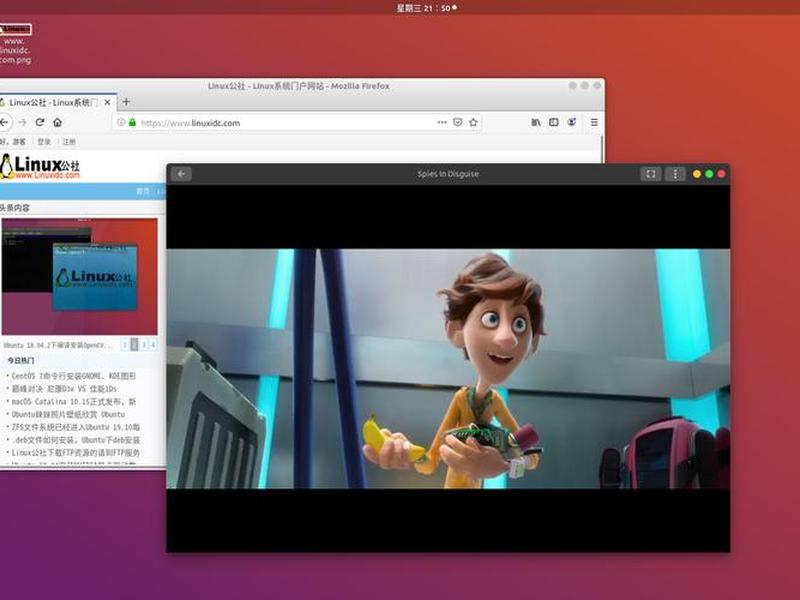Open the Firefox Library icon
Screen dimensions: 800x600
click(536, 122)
